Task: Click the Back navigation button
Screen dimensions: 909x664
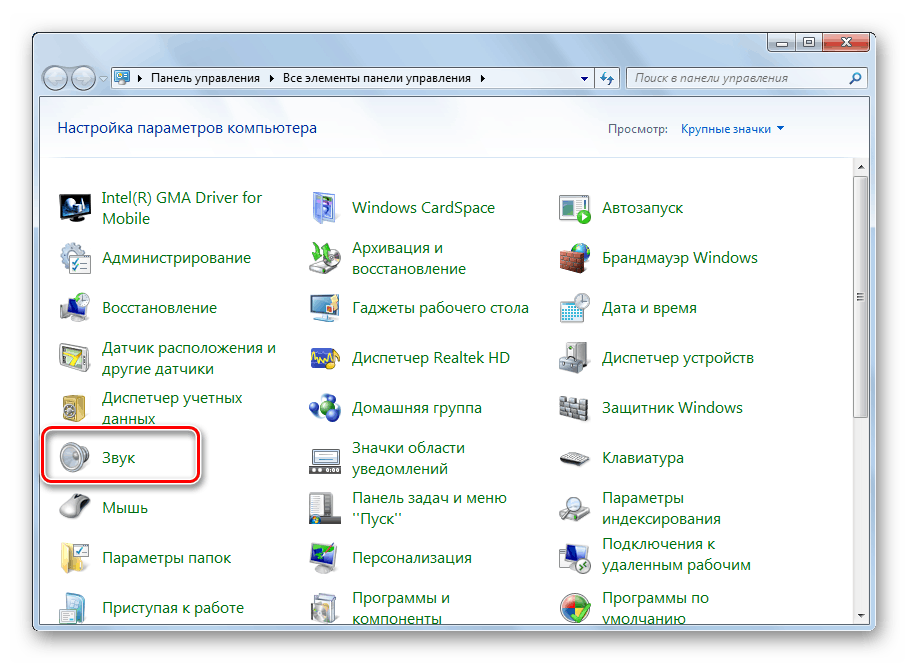Action: click(56, 78)
